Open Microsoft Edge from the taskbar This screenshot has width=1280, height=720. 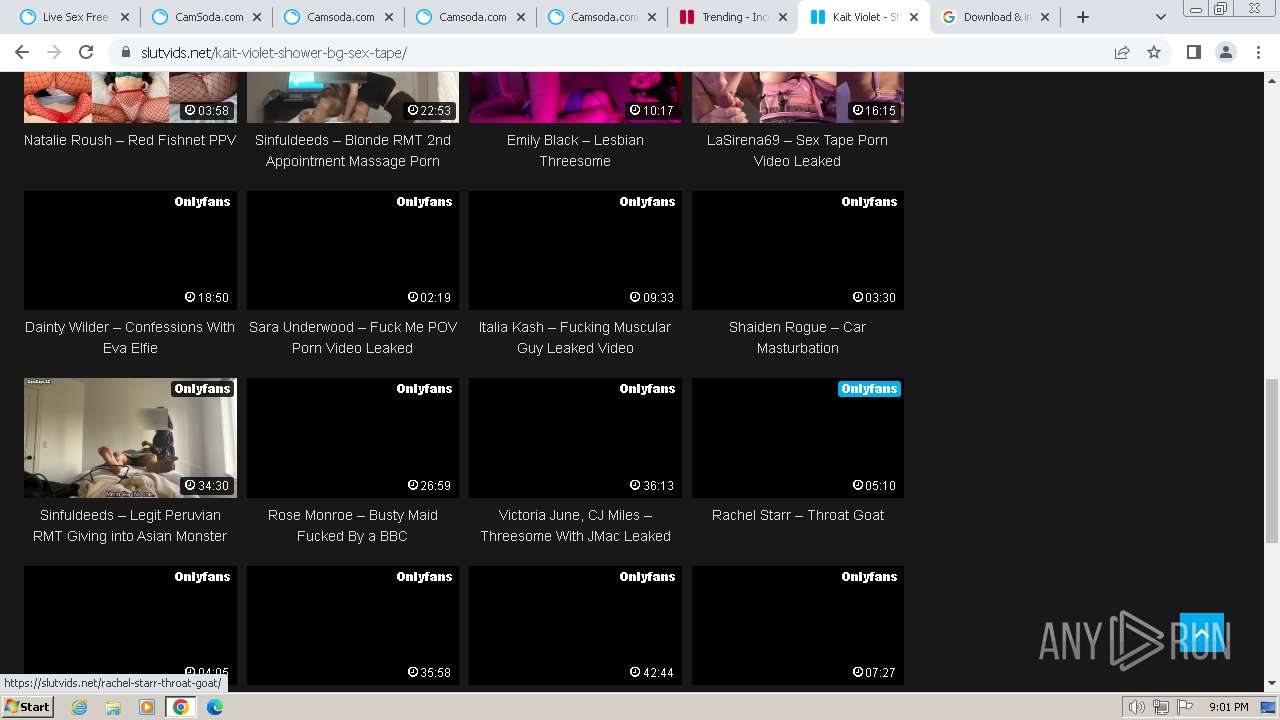(x=215, y=707)
